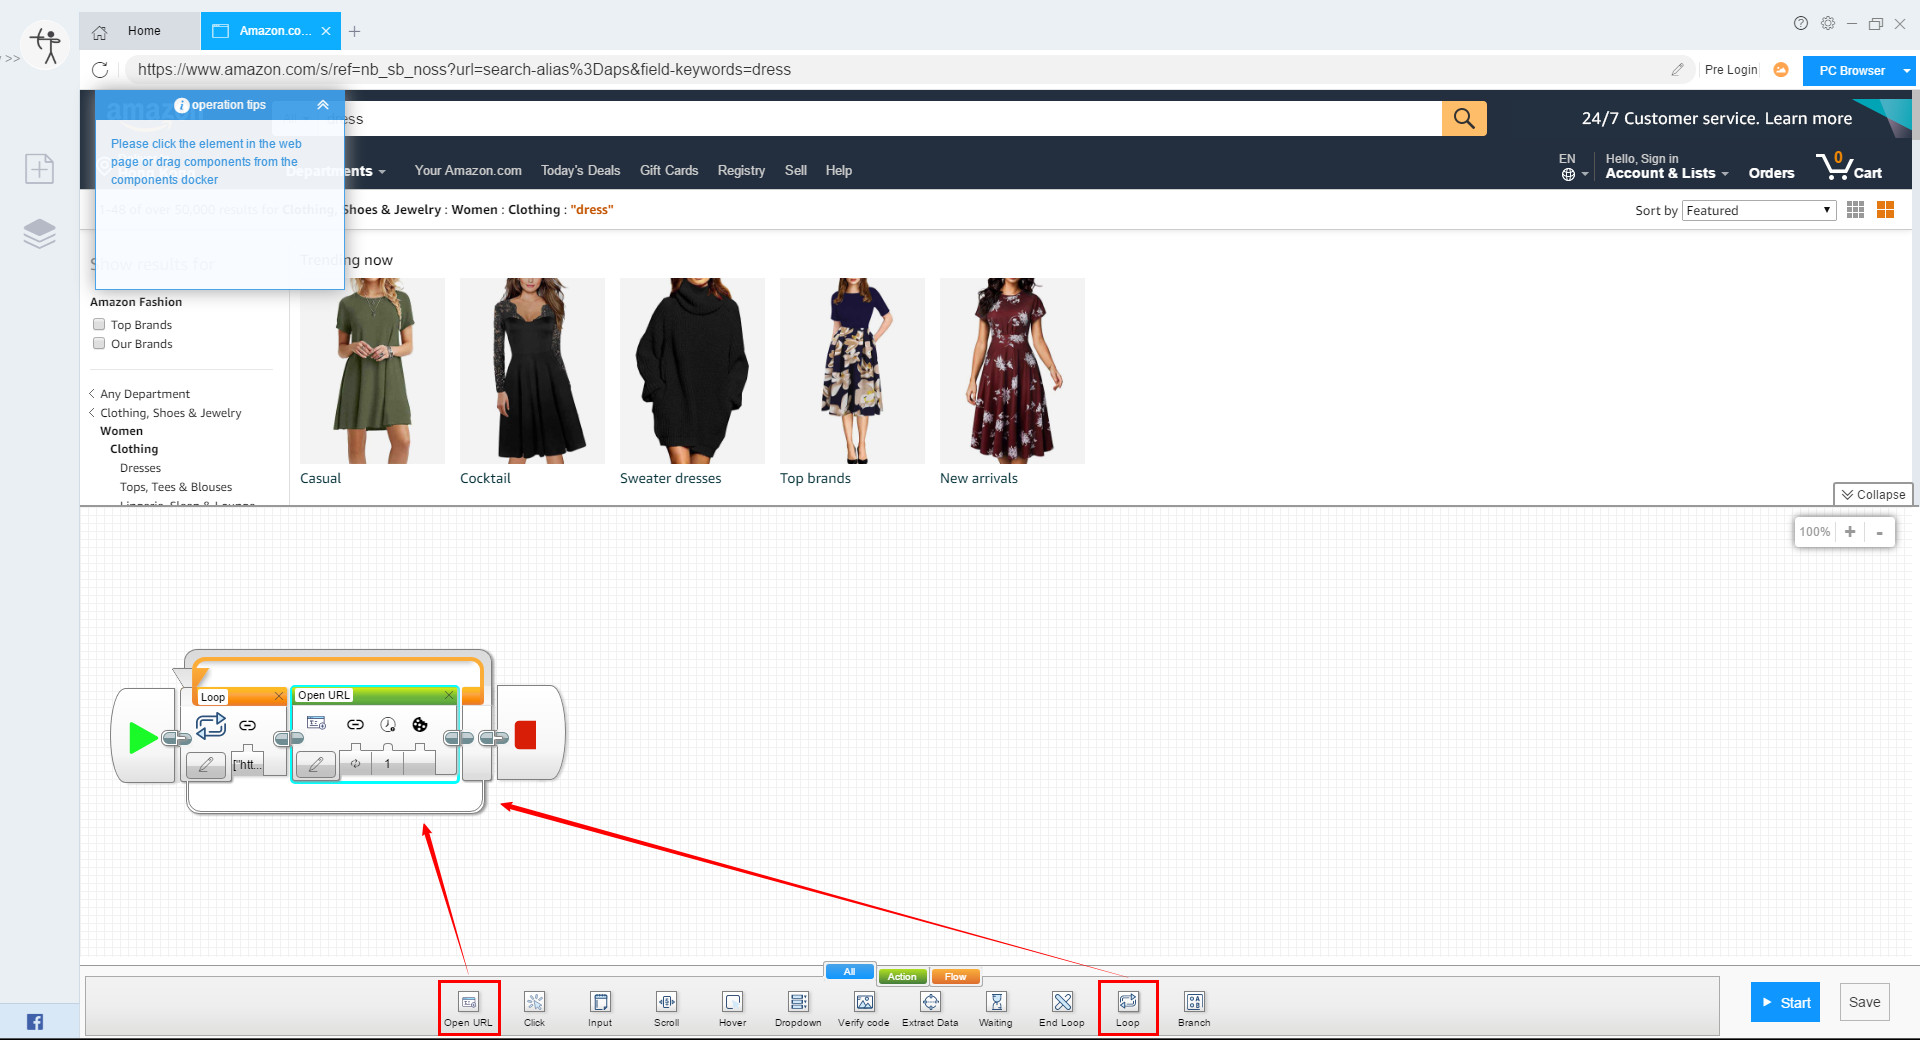
Task: Click the cookie icon in Open URL block
Action: coord(420,724)
